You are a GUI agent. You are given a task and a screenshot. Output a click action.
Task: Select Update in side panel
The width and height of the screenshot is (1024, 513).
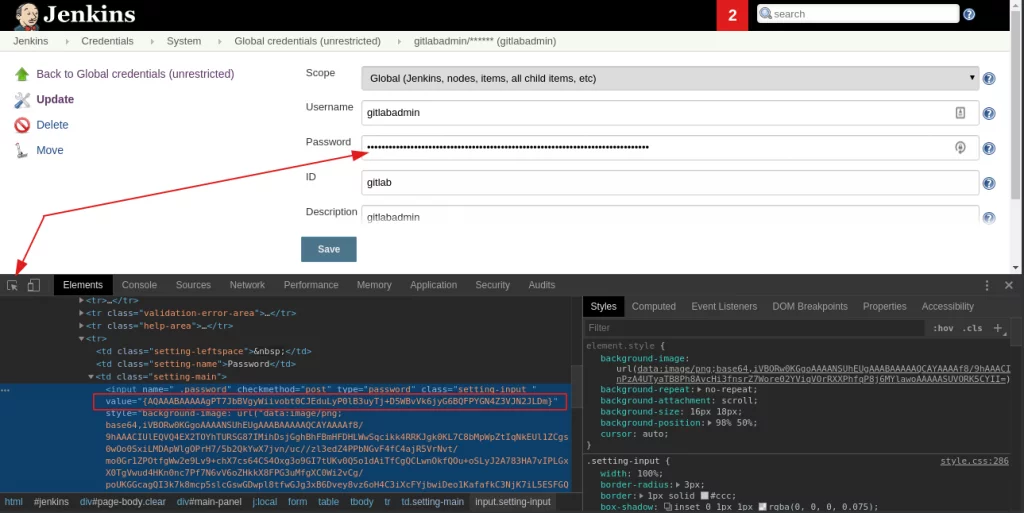point(55,99)
